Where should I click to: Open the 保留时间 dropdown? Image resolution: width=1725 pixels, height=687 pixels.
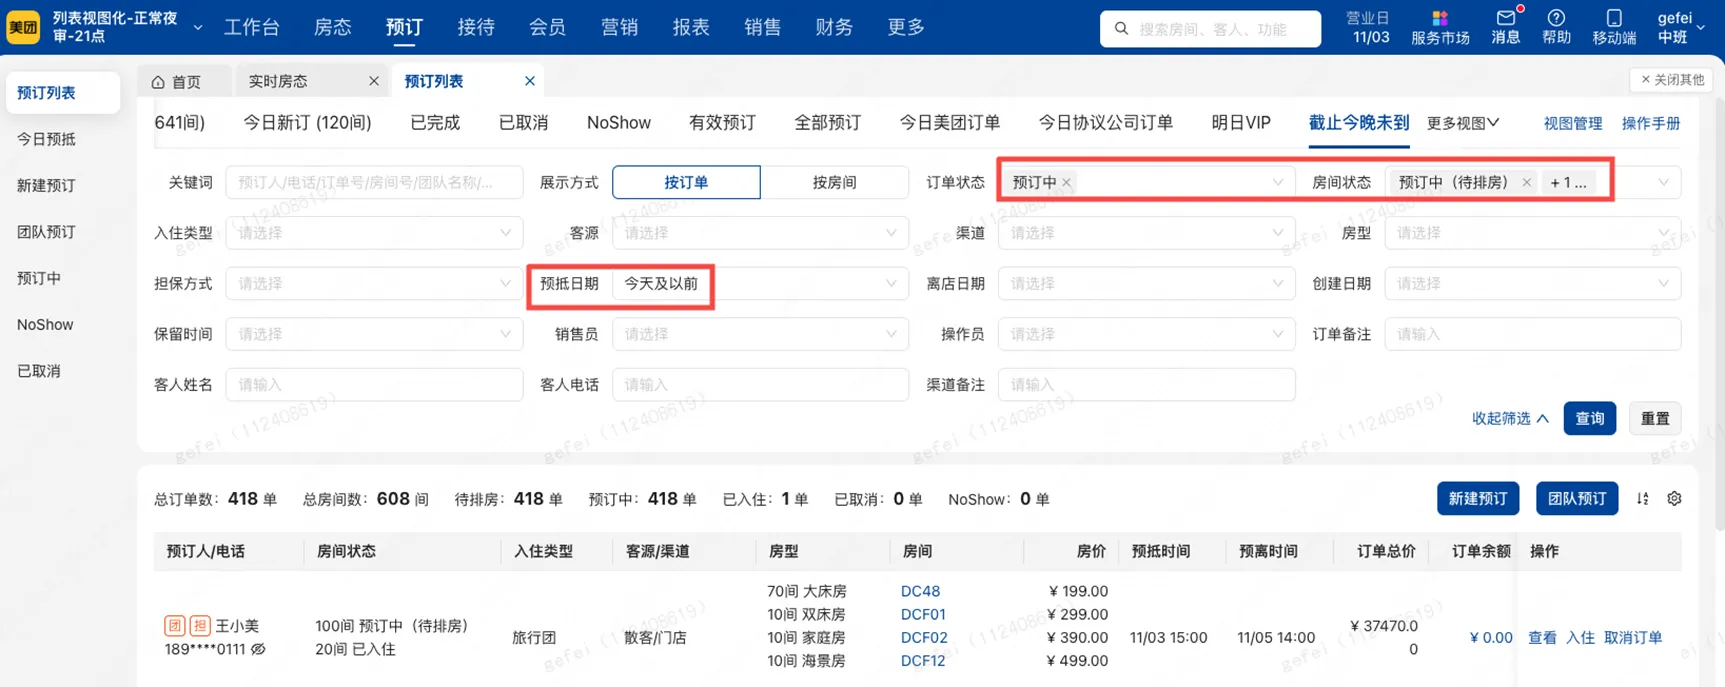coord(374,334)
